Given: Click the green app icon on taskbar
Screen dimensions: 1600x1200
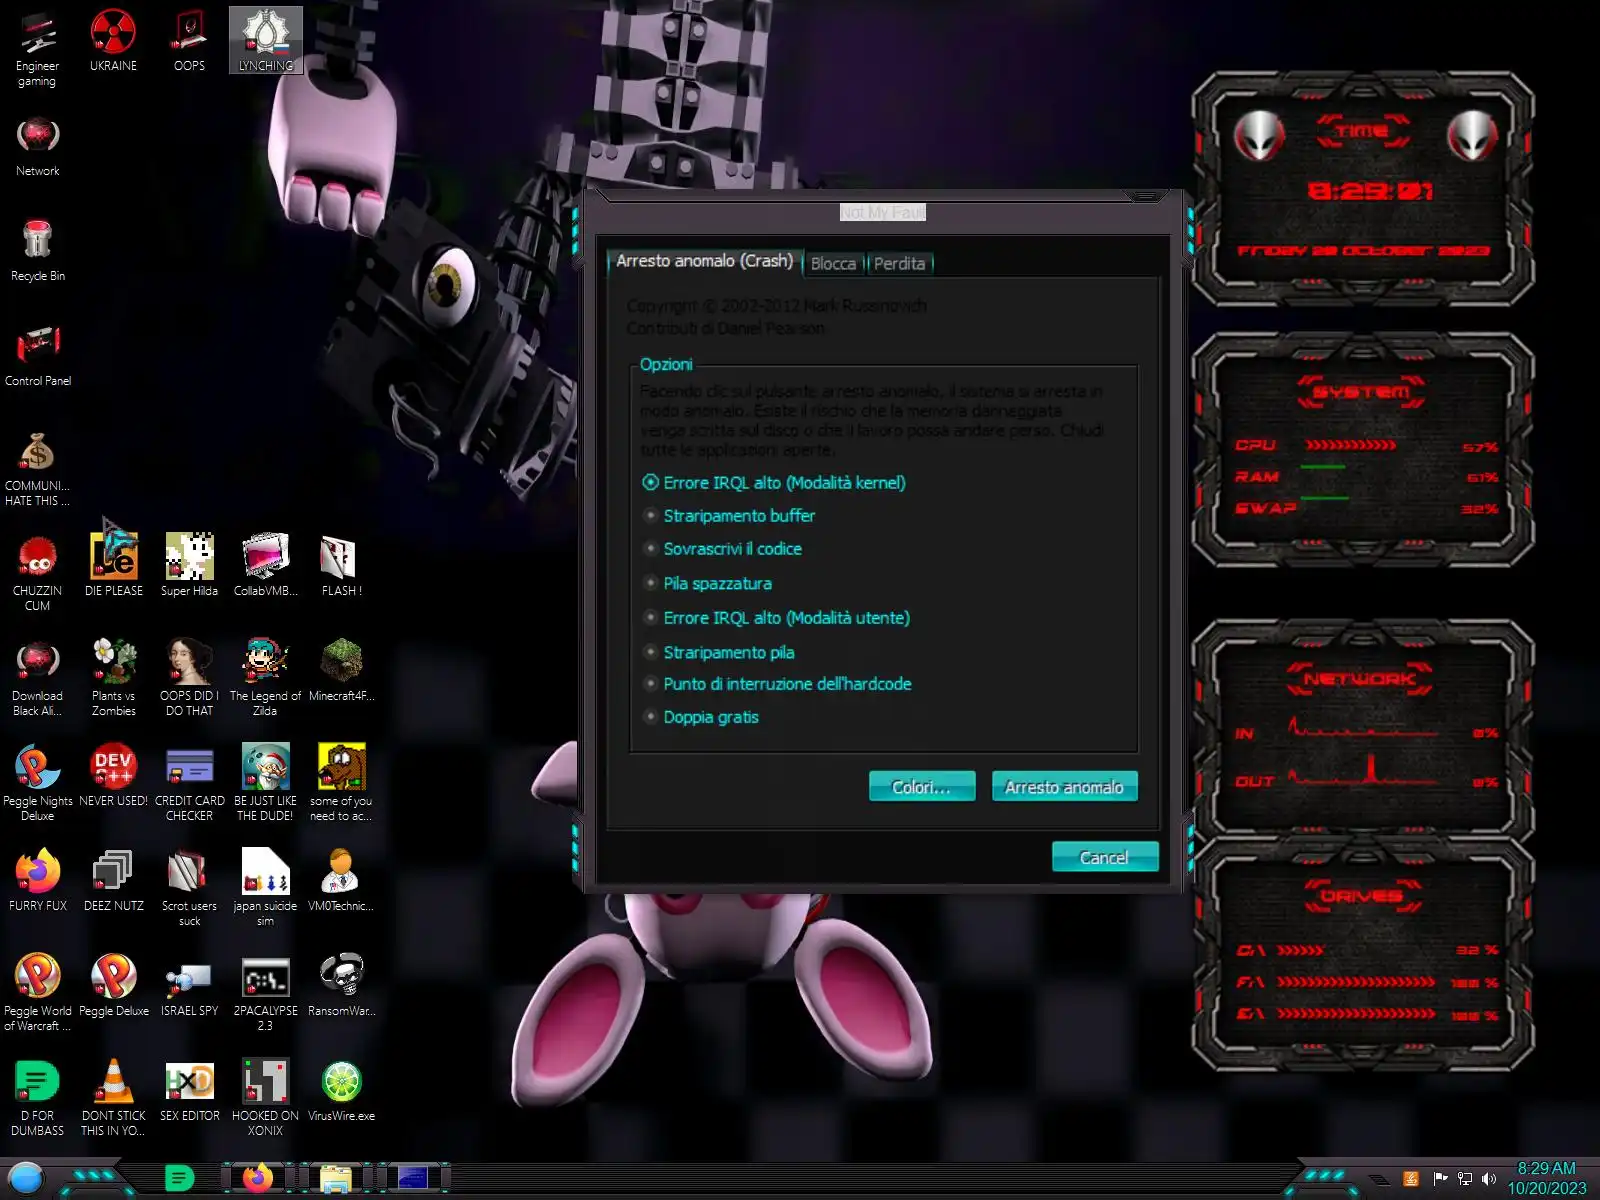Looking at the screenshot, I should click(x=179, y=1179).
